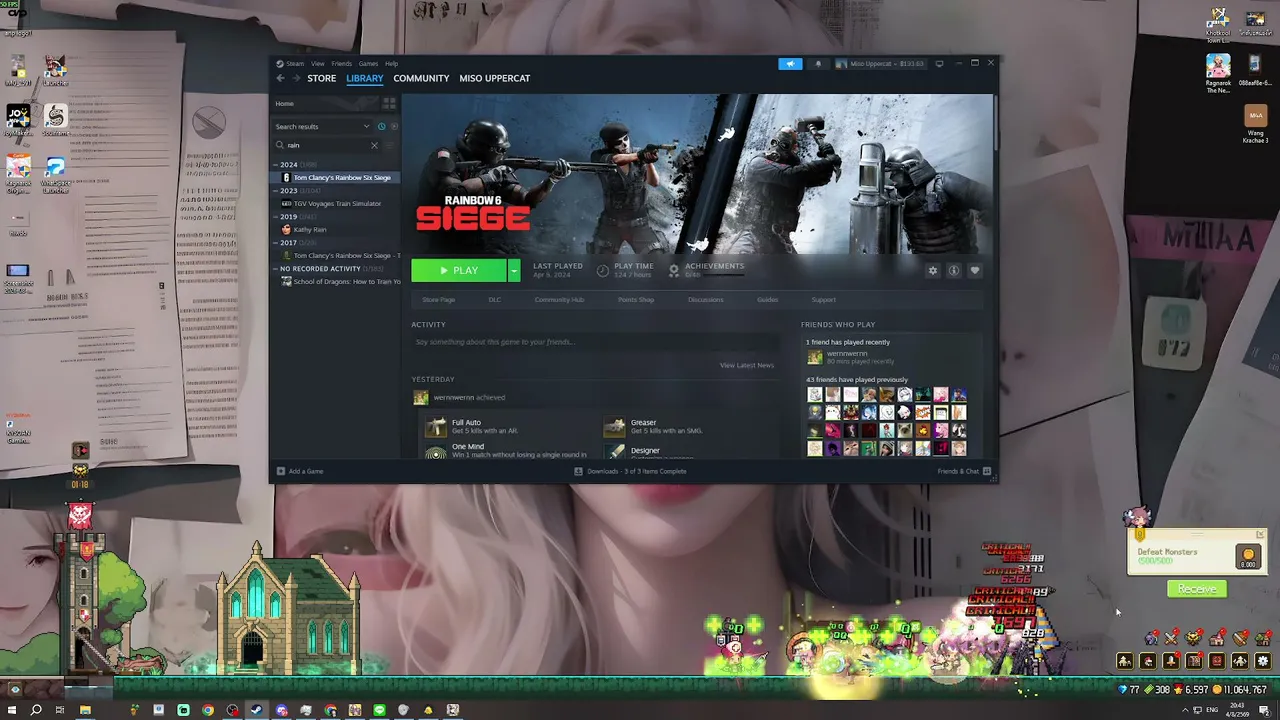The image size is (1280, 720).
Task: Open Downloads status at the bottom
Action: pos(630,471)
